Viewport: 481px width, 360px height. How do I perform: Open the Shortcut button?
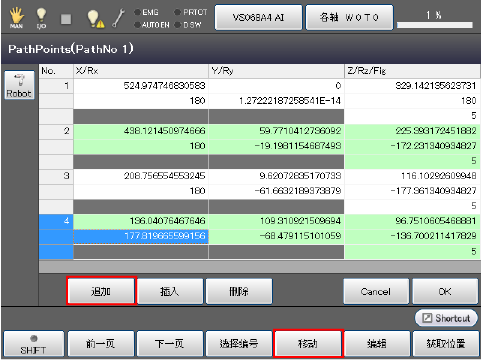pos(446,318)
